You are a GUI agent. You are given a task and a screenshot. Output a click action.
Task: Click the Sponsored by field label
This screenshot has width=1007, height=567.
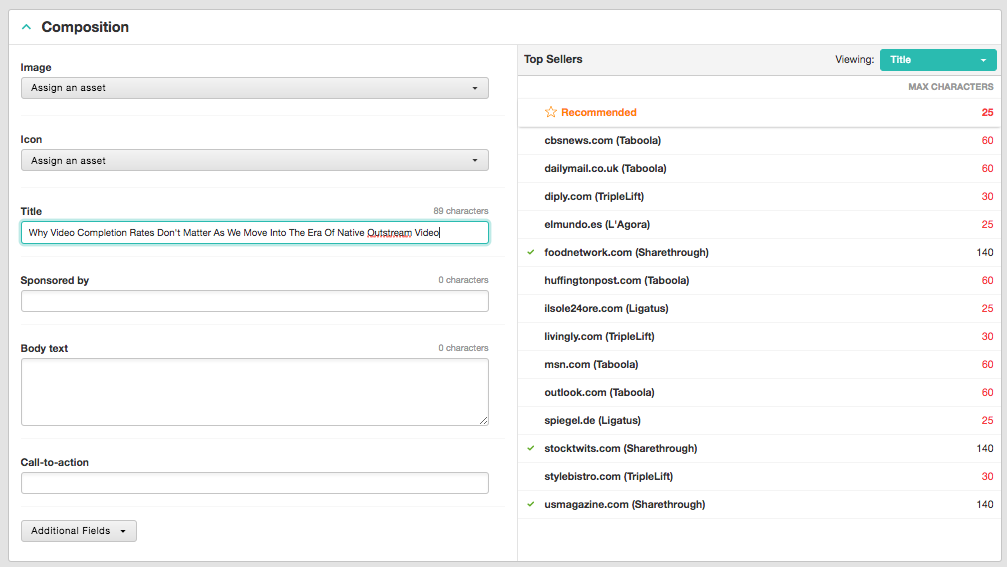click(x=55, y=281)
